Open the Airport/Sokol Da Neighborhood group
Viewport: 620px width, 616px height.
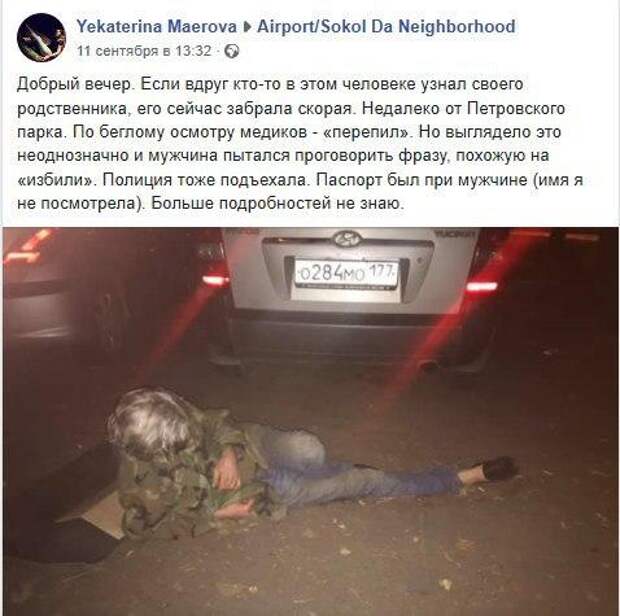point(386,26)
